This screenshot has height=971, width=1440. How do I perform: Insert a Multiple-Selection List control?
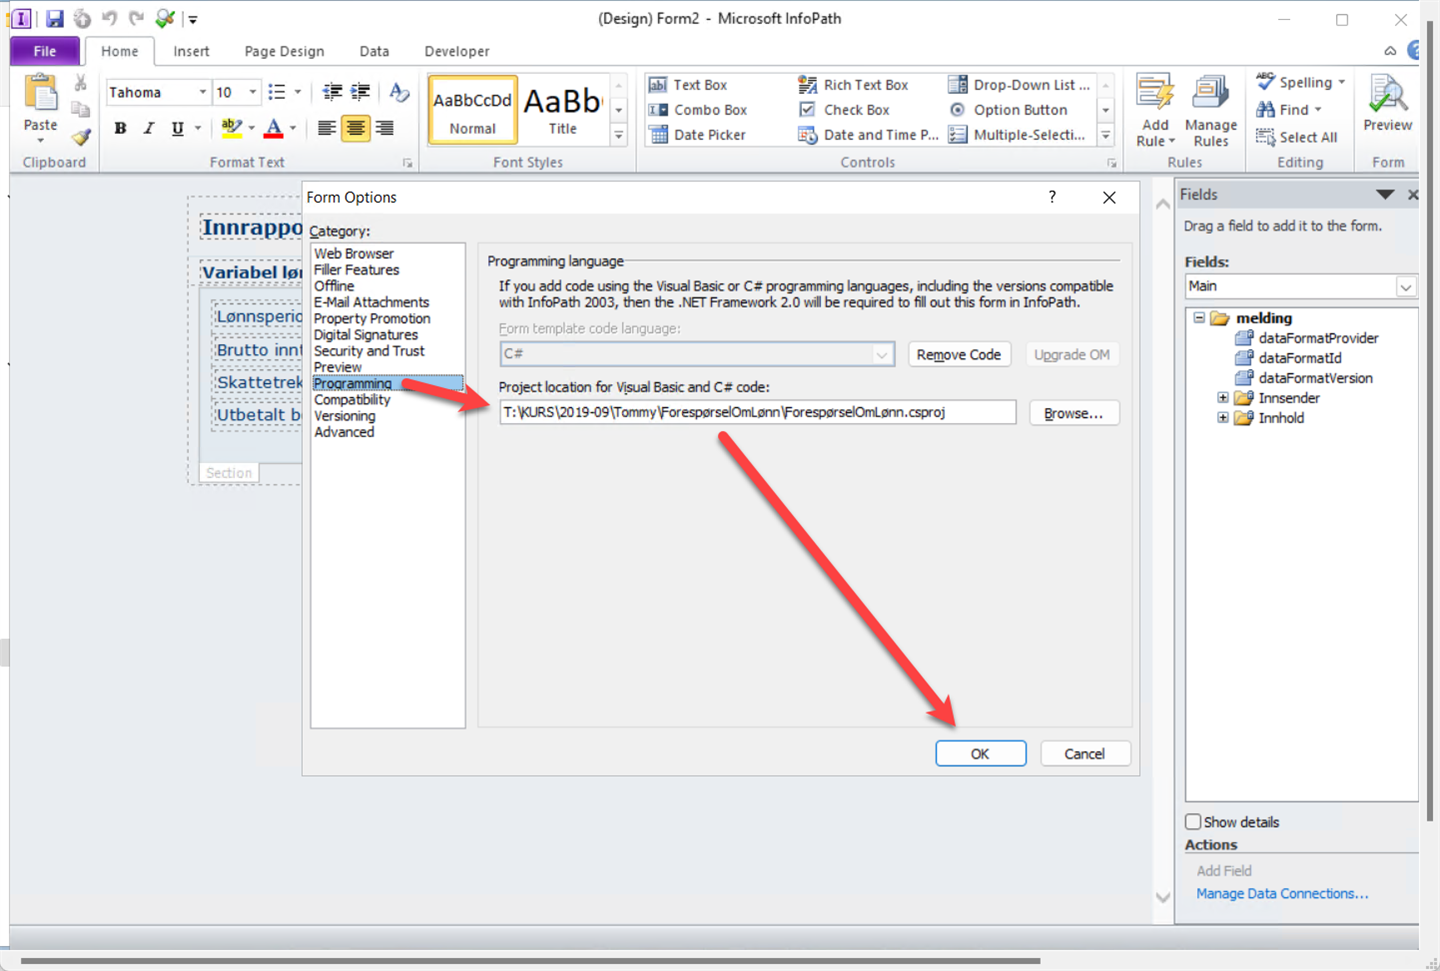tap(1017, 135)
